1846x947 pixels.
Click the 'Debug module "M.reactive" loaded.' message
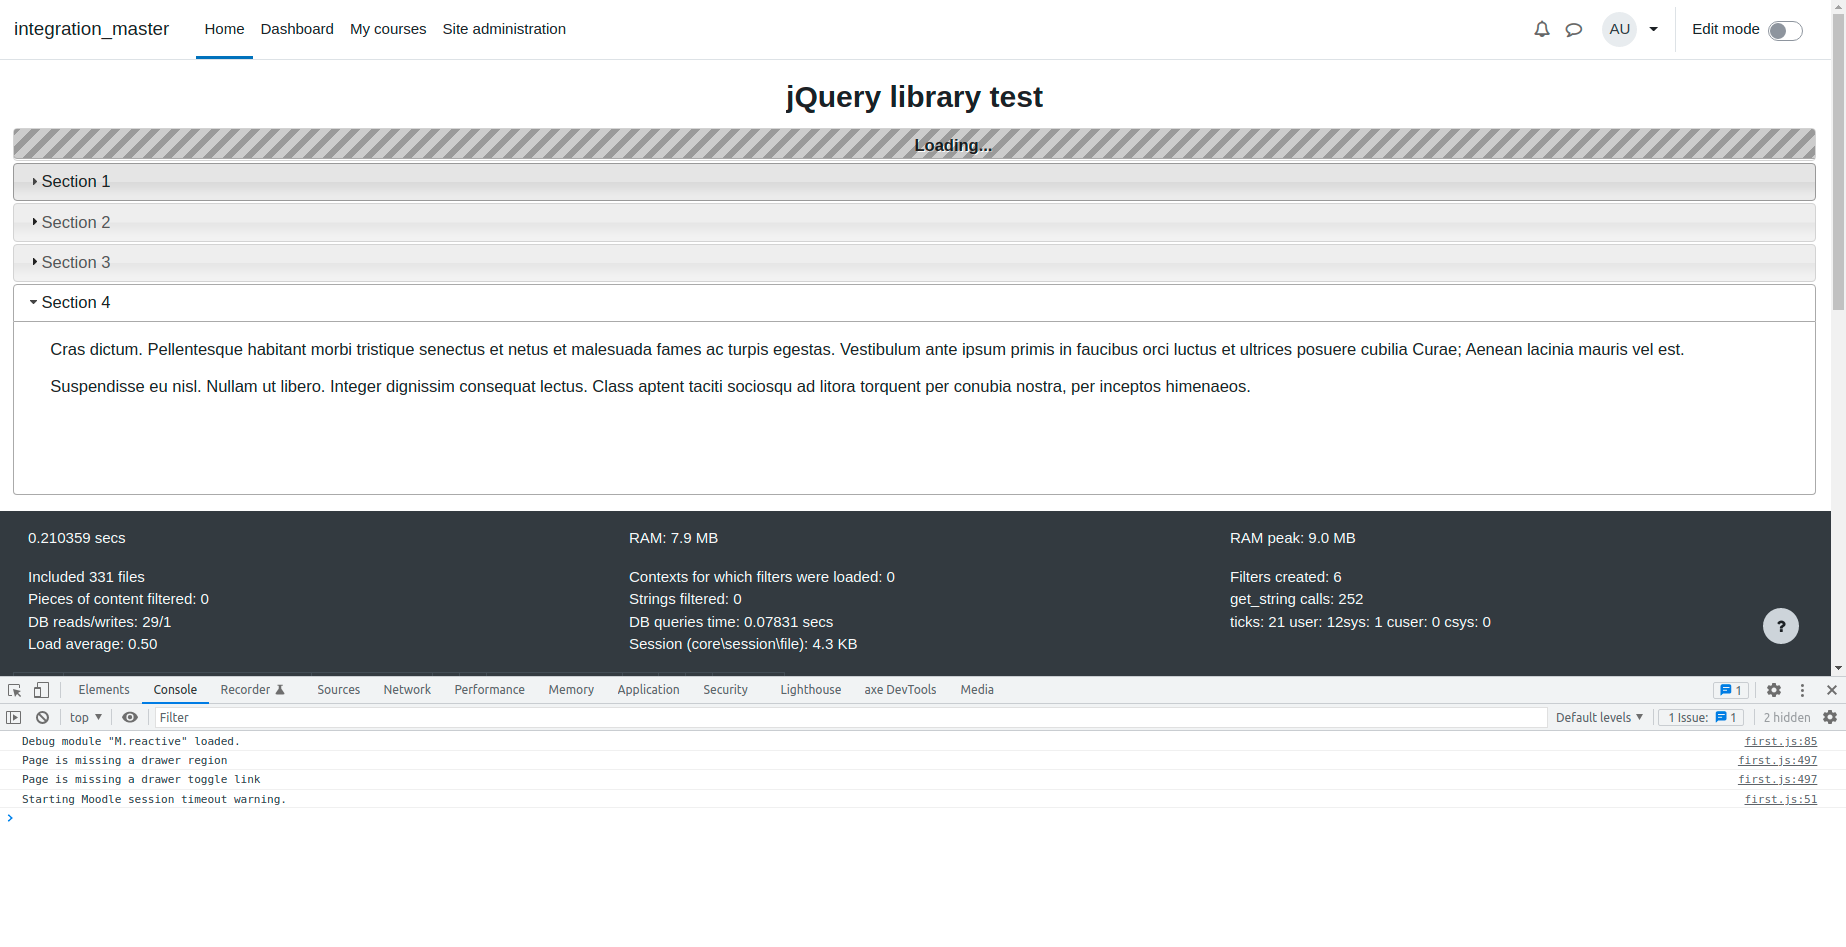click(x=131, y=741)
